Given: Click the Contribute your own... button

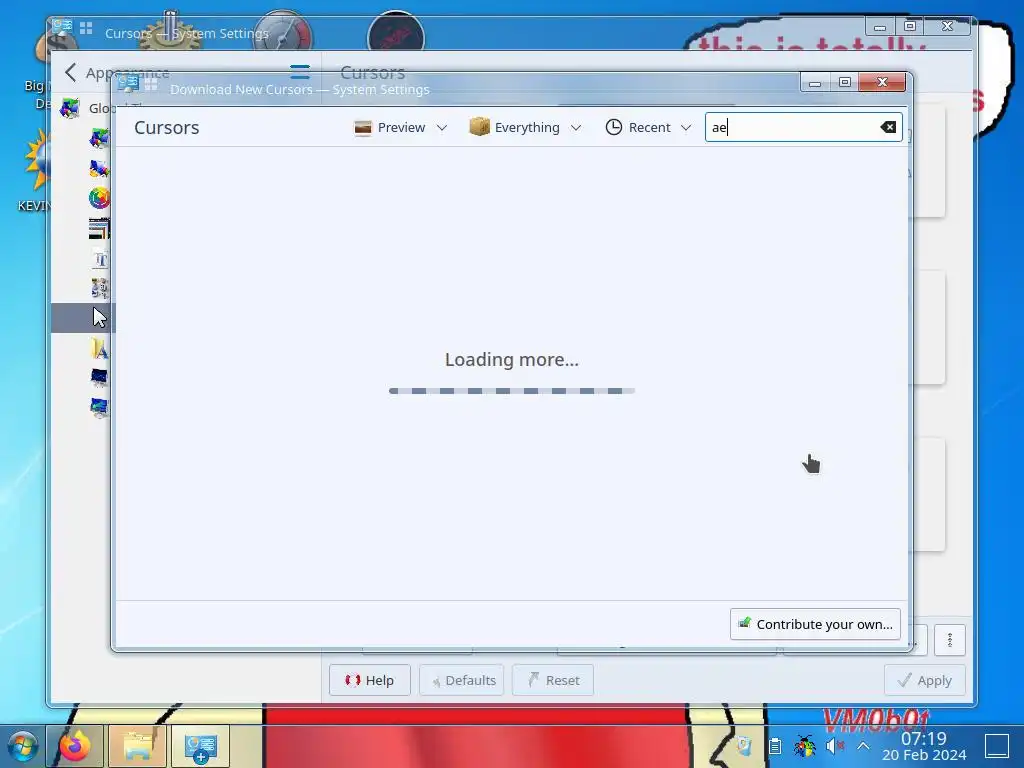Looking at the screenshot, I should (815, 624).
